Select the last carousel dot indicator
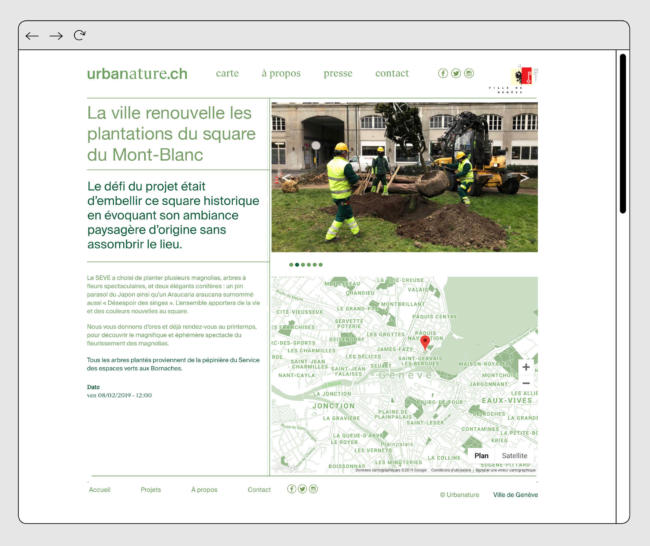 point(320,265)
